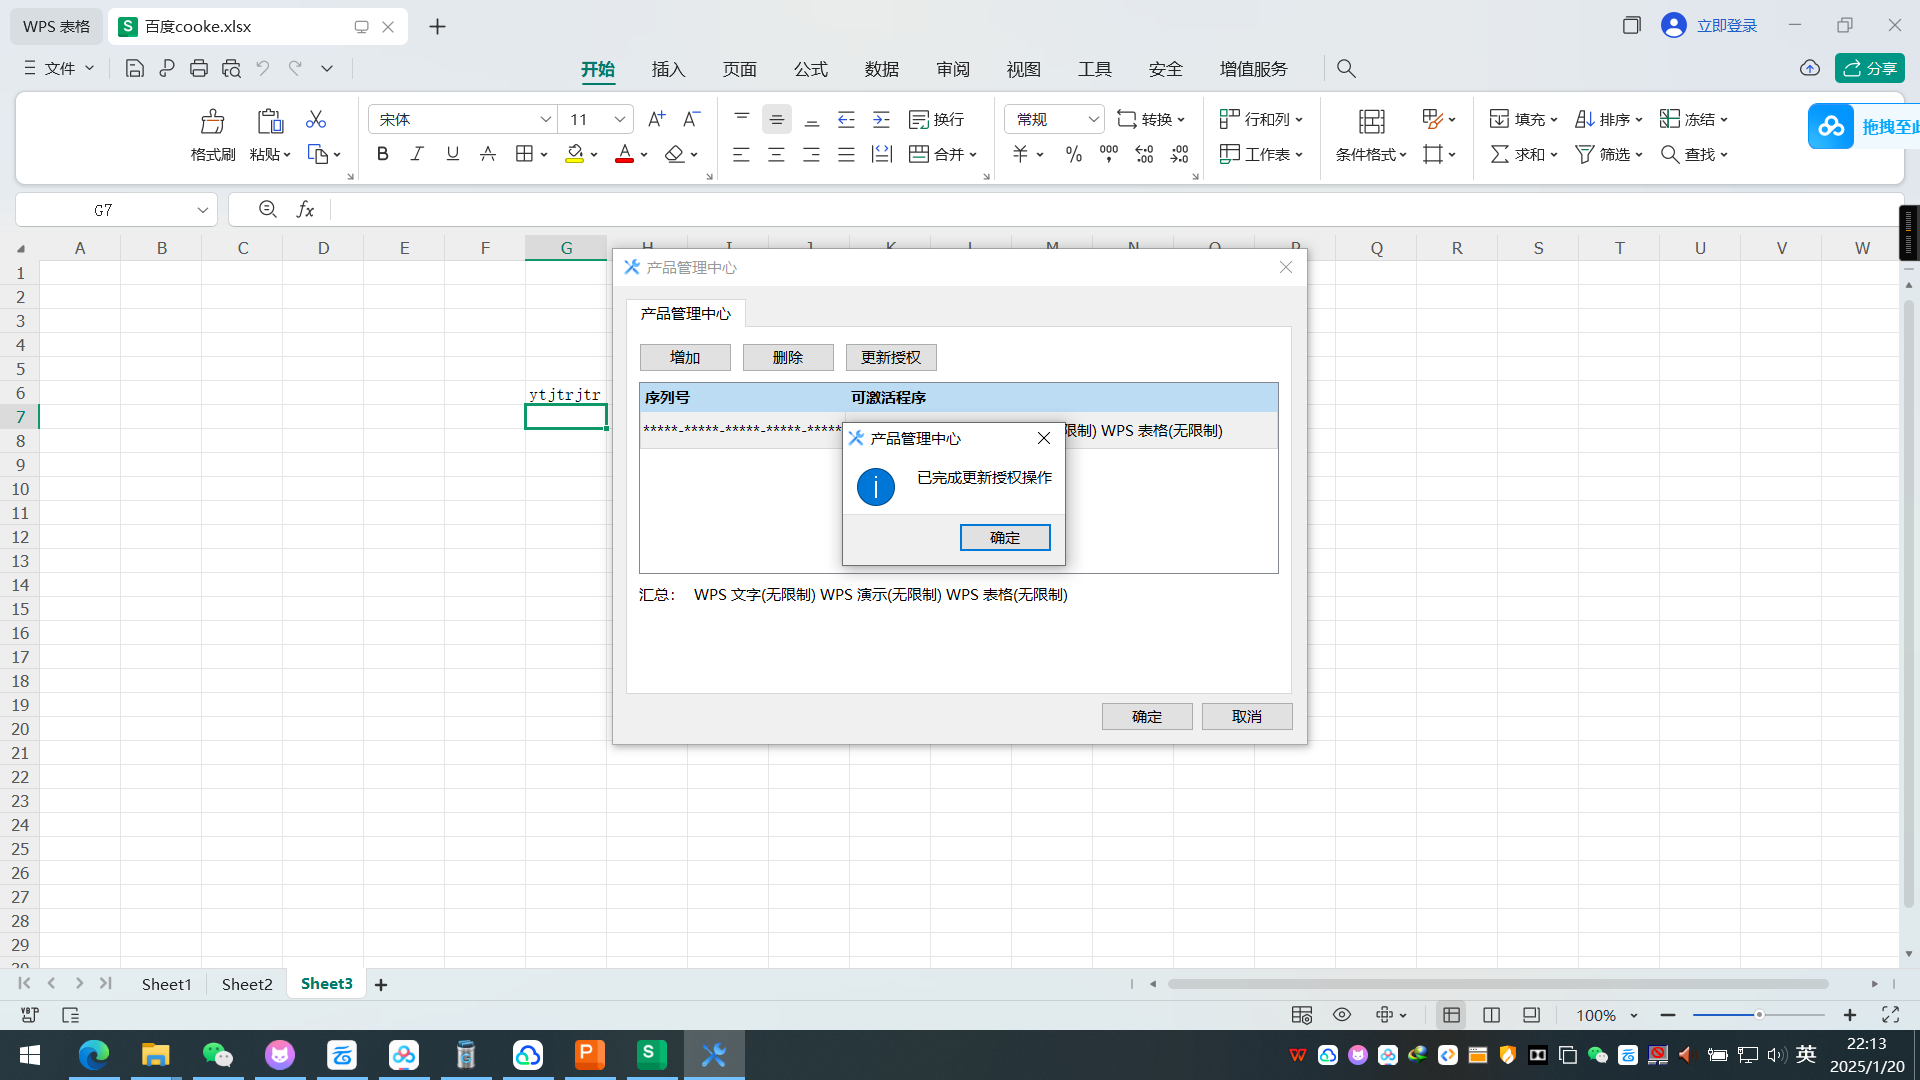Viewport: 1920px width, 1080px height.
Task: Click the formula bar input field
Action: click(x=1110, y=209)
